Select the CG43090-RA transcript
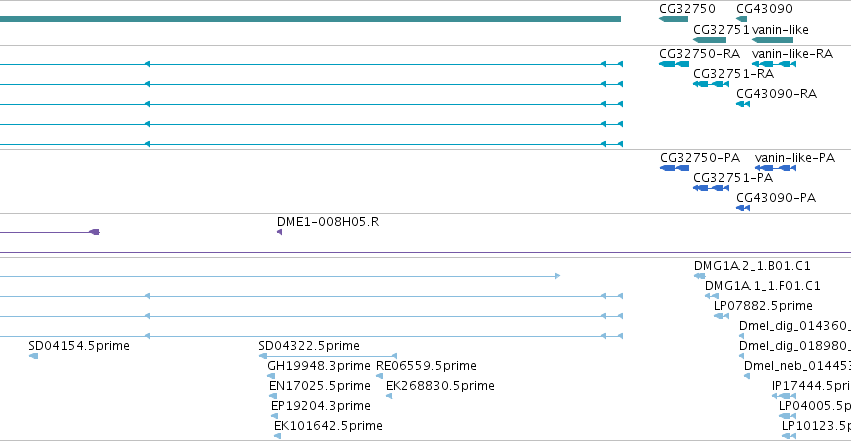 coord(743,104)
